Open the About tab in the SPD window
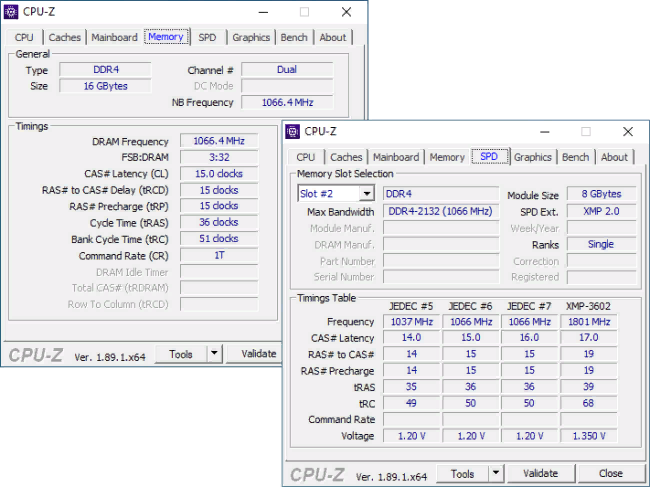The image size is (650, 487). (614, 157)
